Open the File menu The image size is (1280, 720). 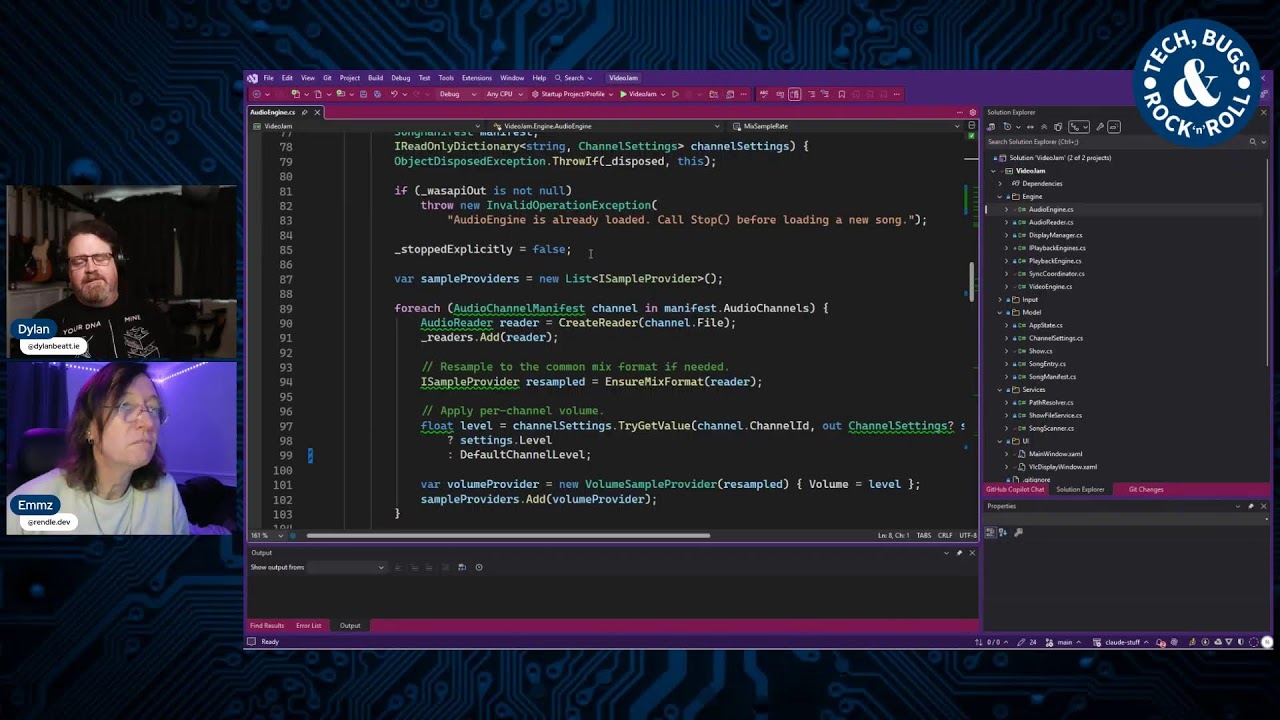[x=268, y=78]
